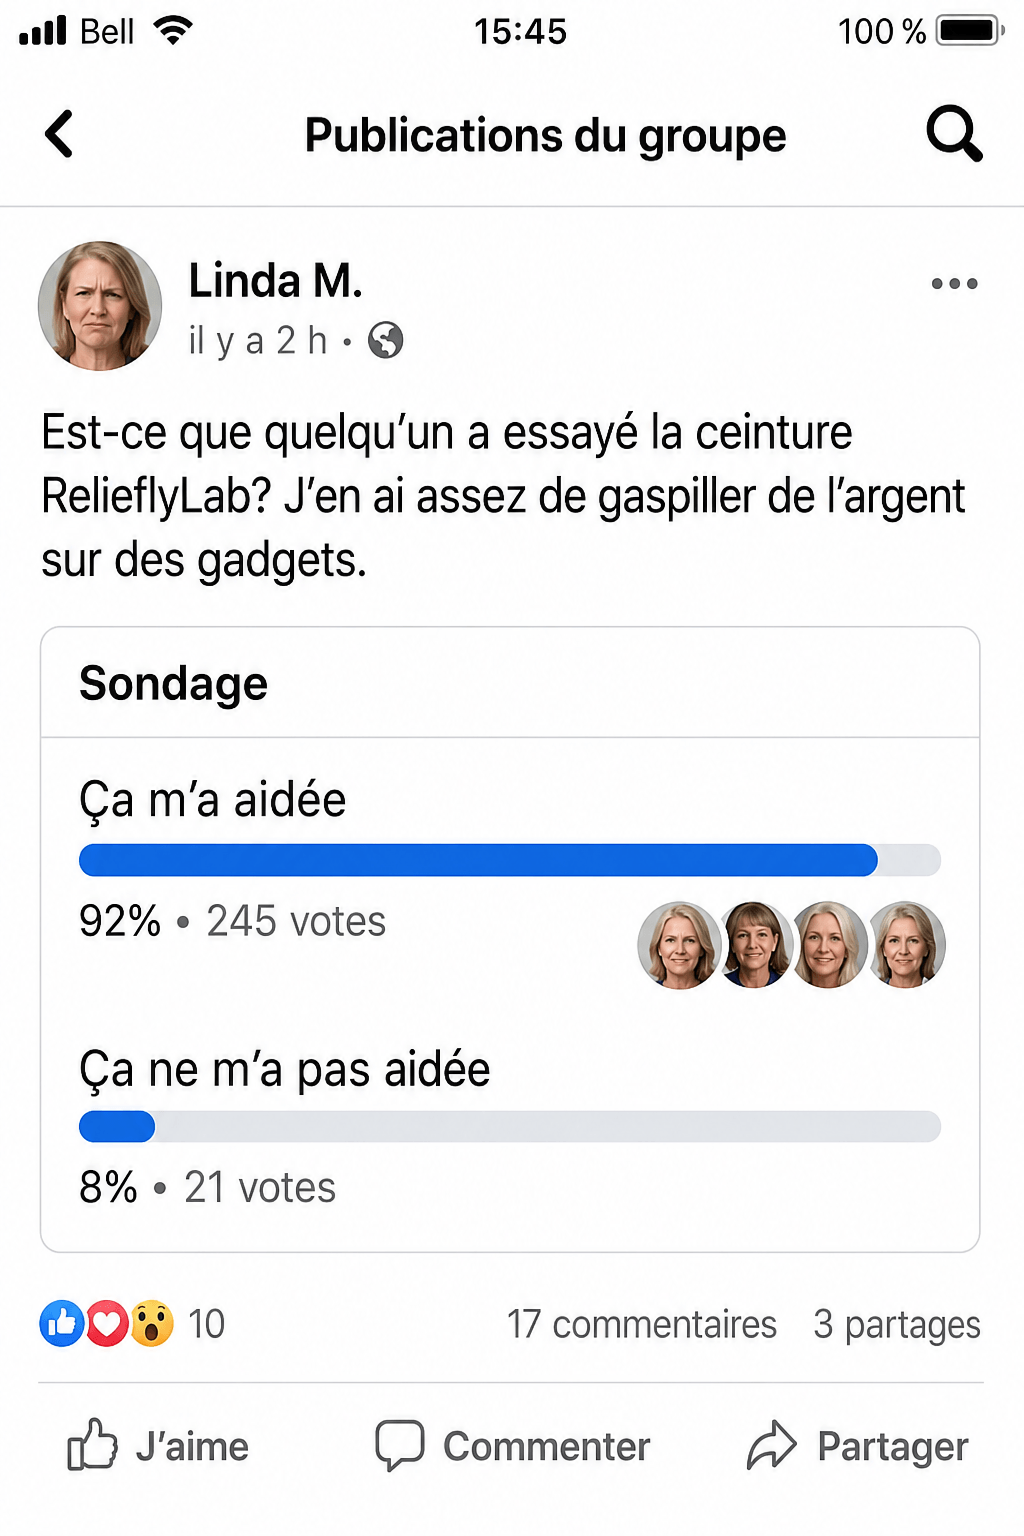This screenshot has height=1536, width=1024.
Task: Tap the red heart reaction icon
Action: coord(107,1324)
